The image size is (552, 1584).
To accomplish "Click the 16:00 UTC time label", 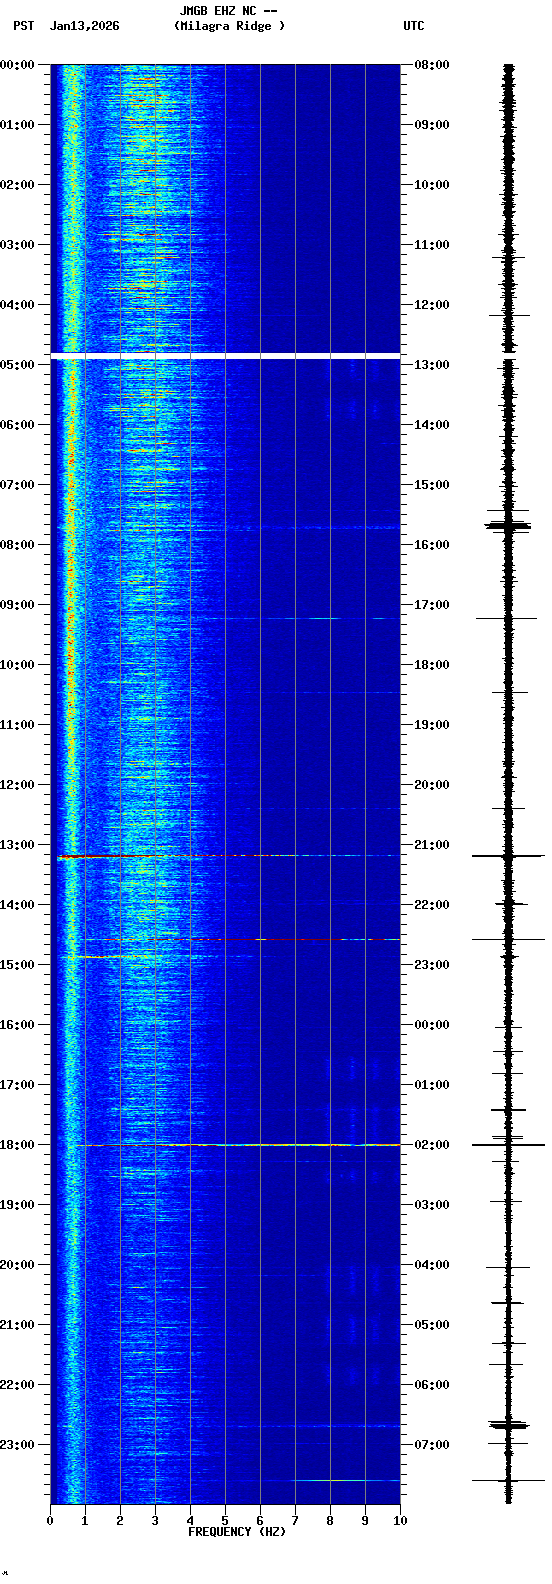I will pos(432,545).
